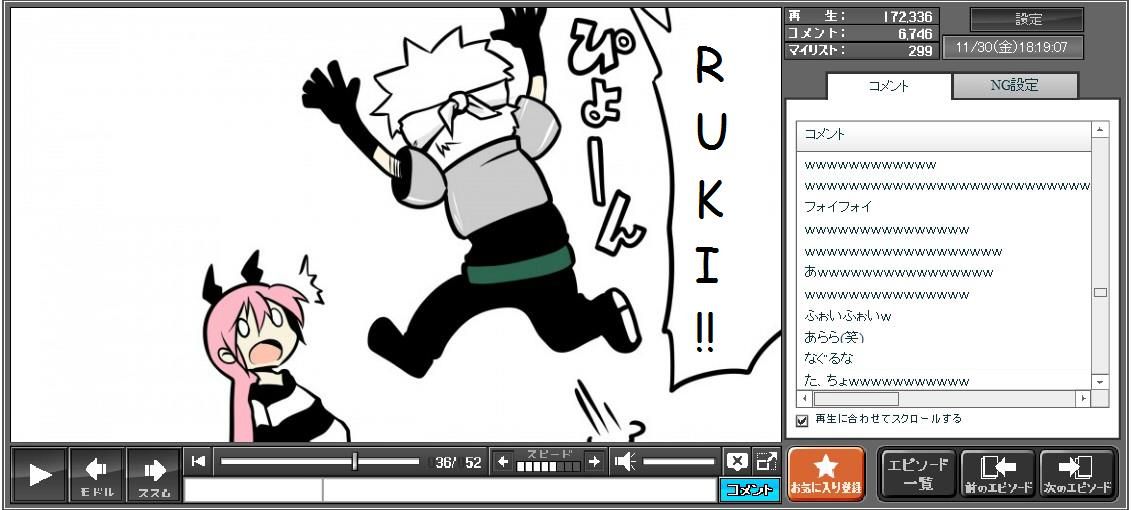Click the モドル back arrow button
Image resolution: width=1131 pixels, height=510 pixels.
pos(97,474)
